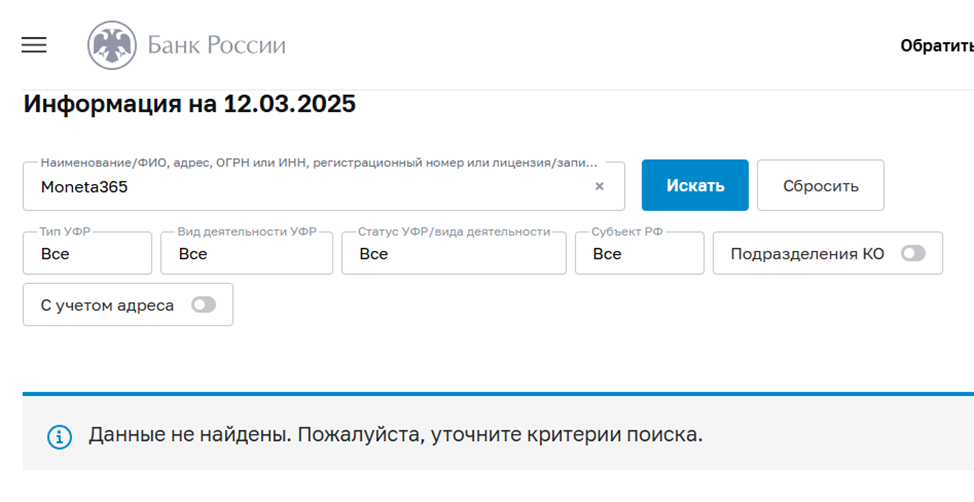The image size is (974, 502).
Task: Click the 'Подразделения КО' label text
Action: click(x=807, y=253)
